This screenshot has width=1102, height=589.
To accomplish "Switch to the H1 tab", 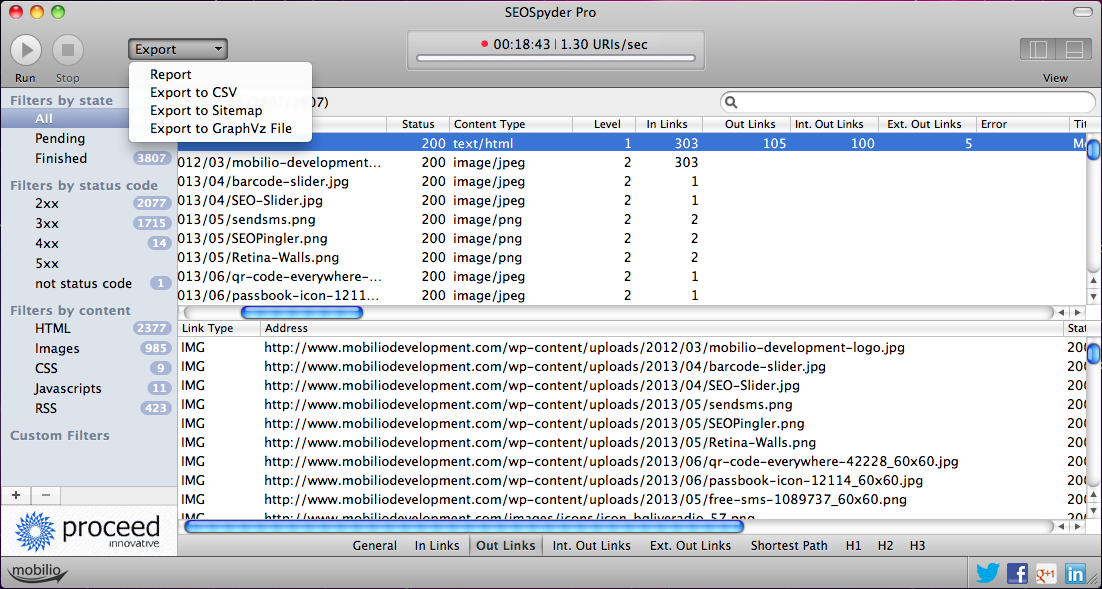I will tap(854, 545).
